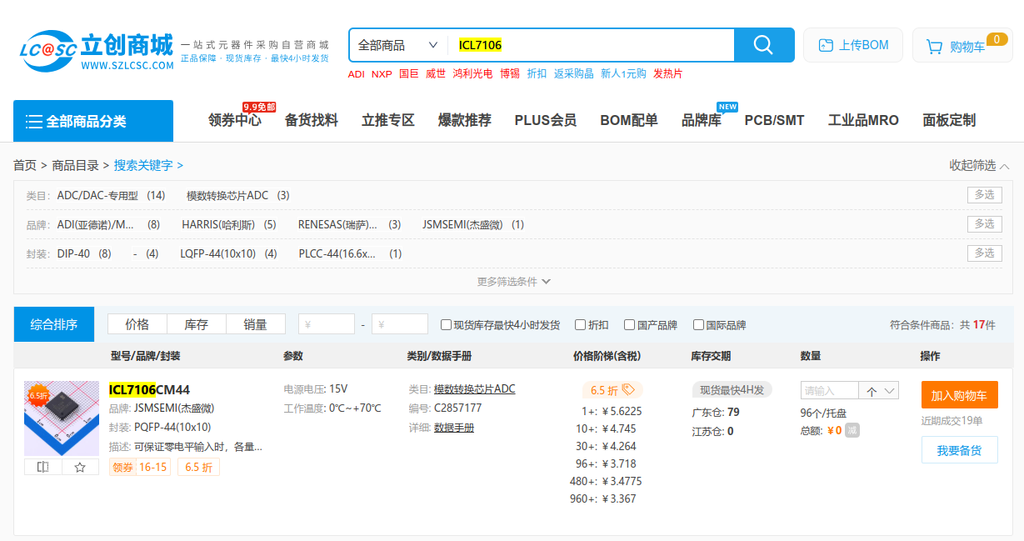The height and width of the screenshot is (541, 1024).
Task: Open 爆款推荐 nav item
Action: pyautogui.click(x=464, y=120)
